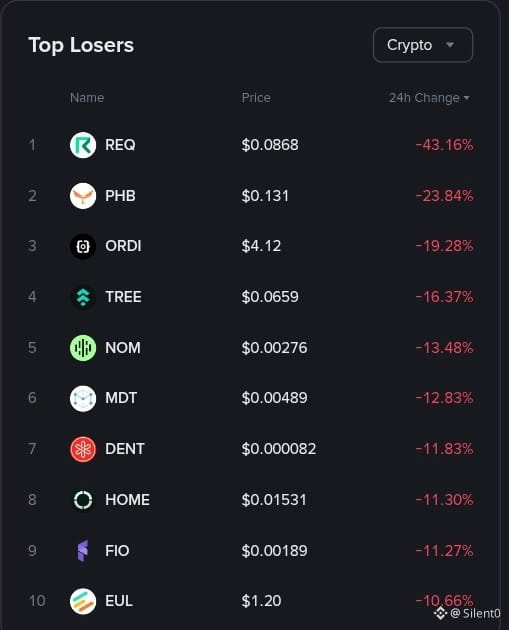The image size is (509, 630).
Task: Click the ORDI price $4.12
Action: point(261,246)
